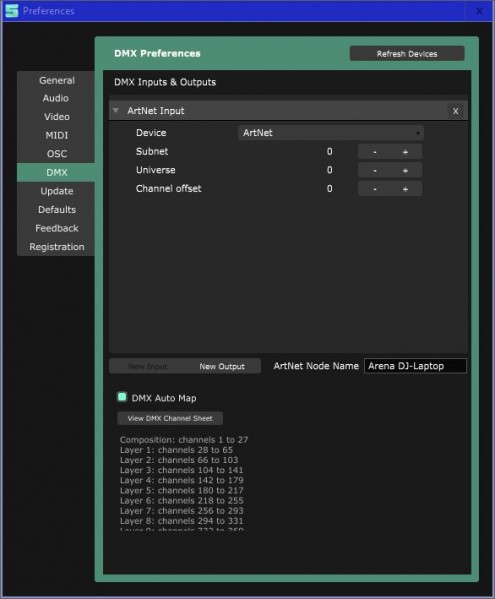This screenshot has height=599, width=495.
Task: Open the Device ArtNet dropdown
Action: point(331,133)
